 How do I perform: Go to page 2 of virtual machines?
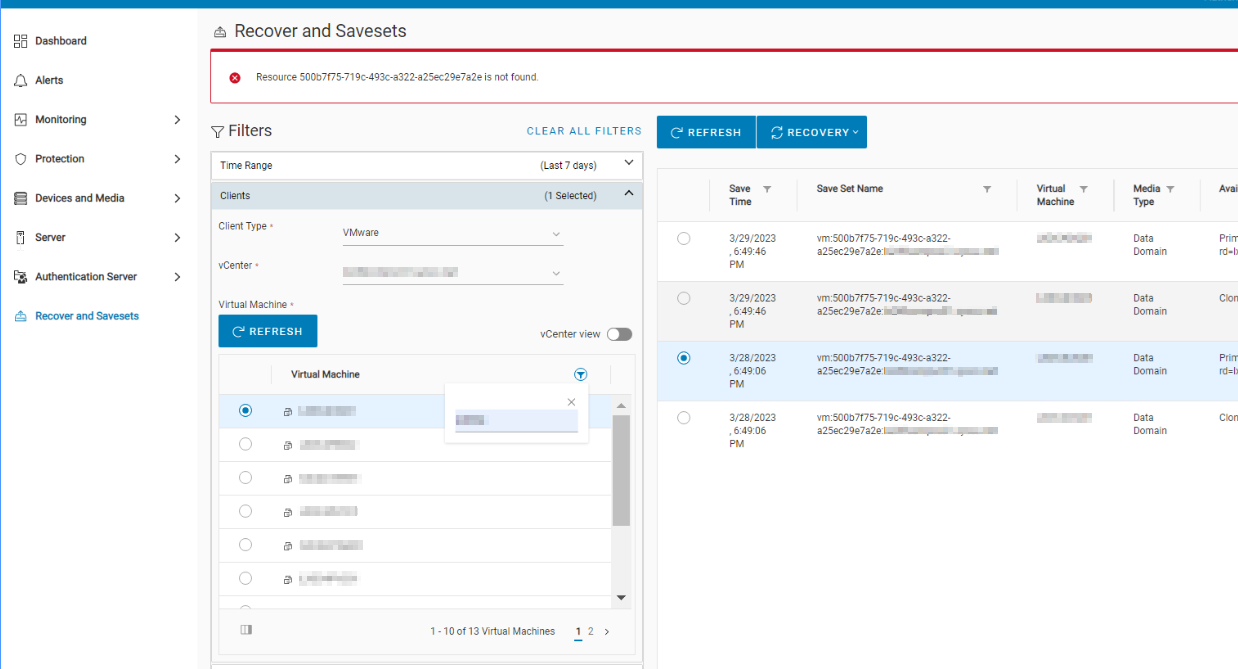point(591,631)
